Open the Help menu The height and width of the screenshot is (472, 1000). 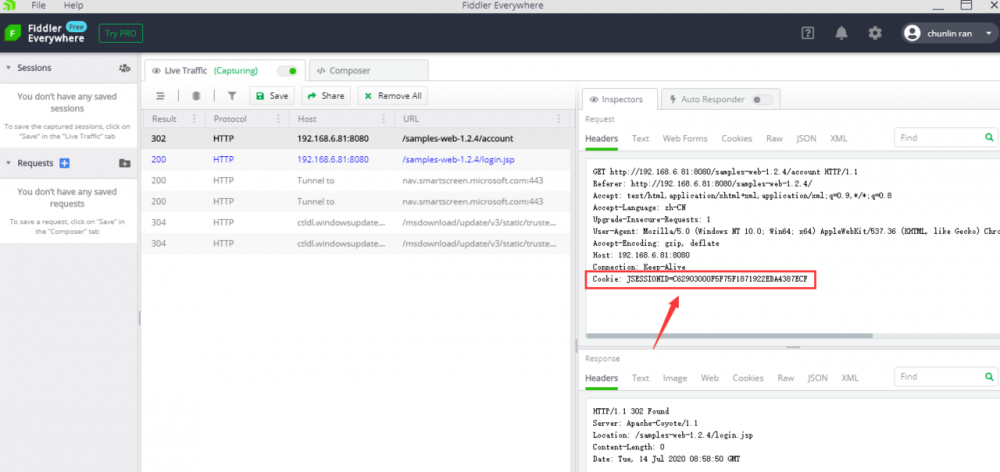pos(73,6)
